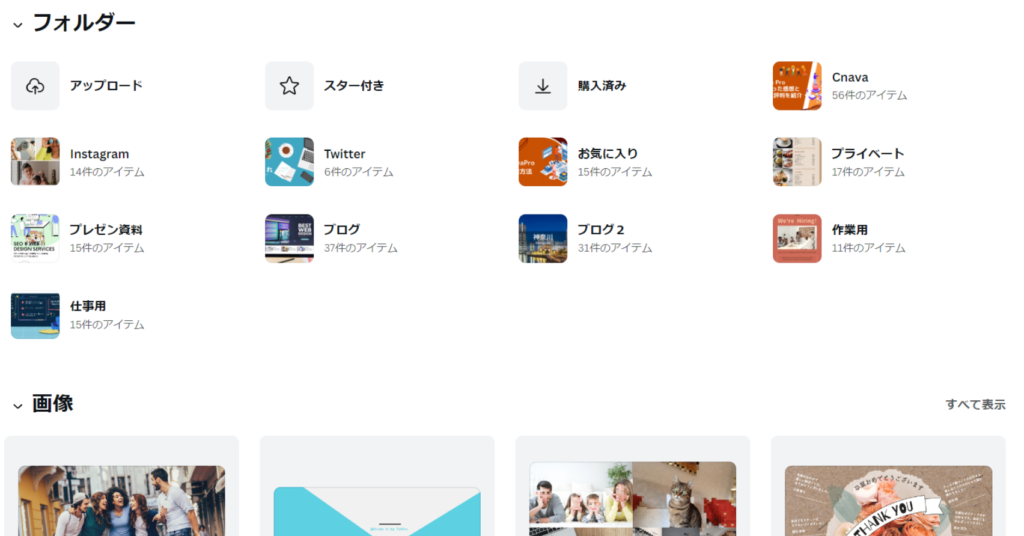The height and width of the screenshot is (536, 1024).
Task: Click the スター付き label
Action: point(354,86)
